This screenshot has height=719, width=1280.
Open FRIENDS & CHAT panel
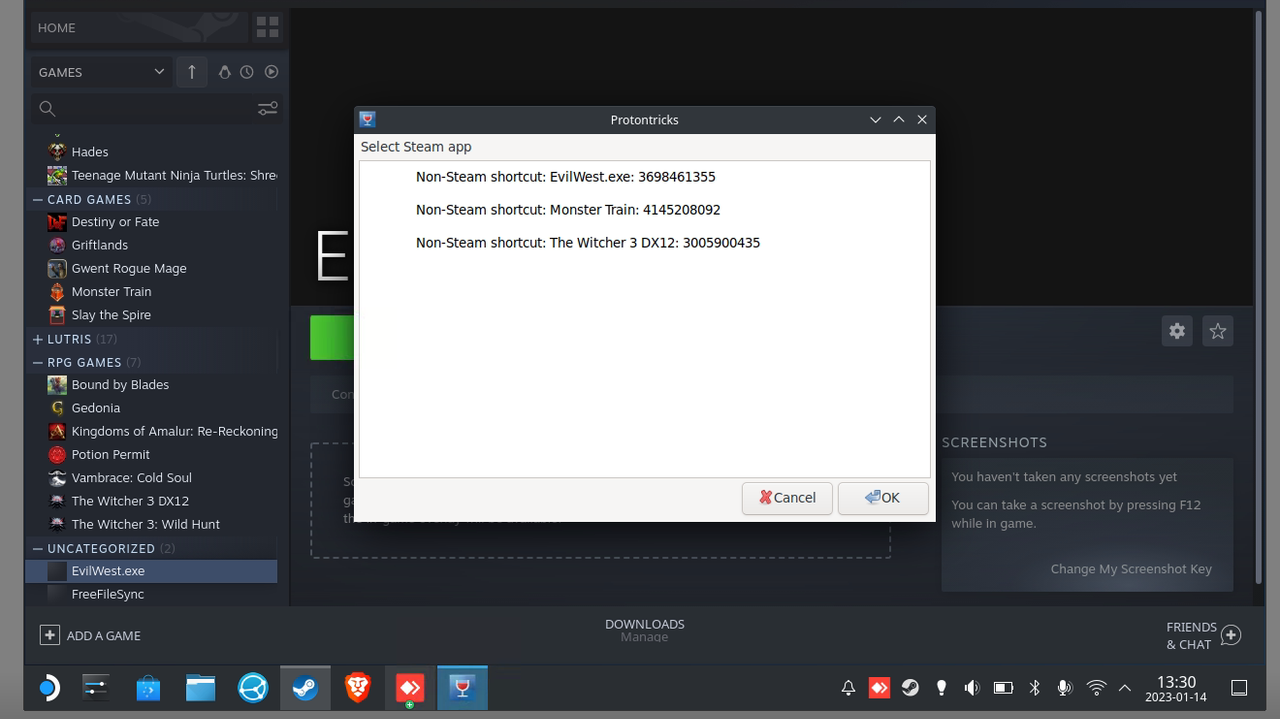[x=1203, y=636]
